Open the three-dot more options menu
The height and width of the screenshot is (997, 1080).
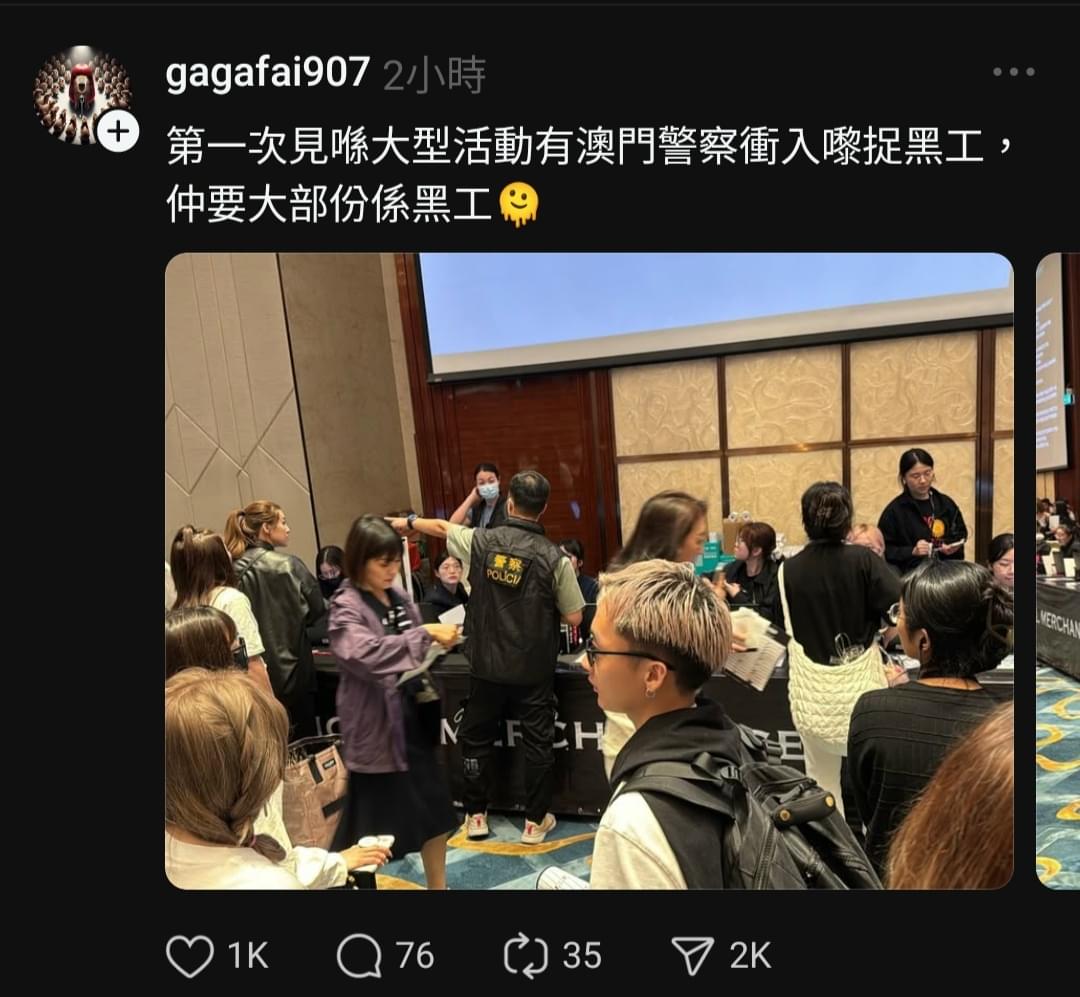(x=1013, y=72)
